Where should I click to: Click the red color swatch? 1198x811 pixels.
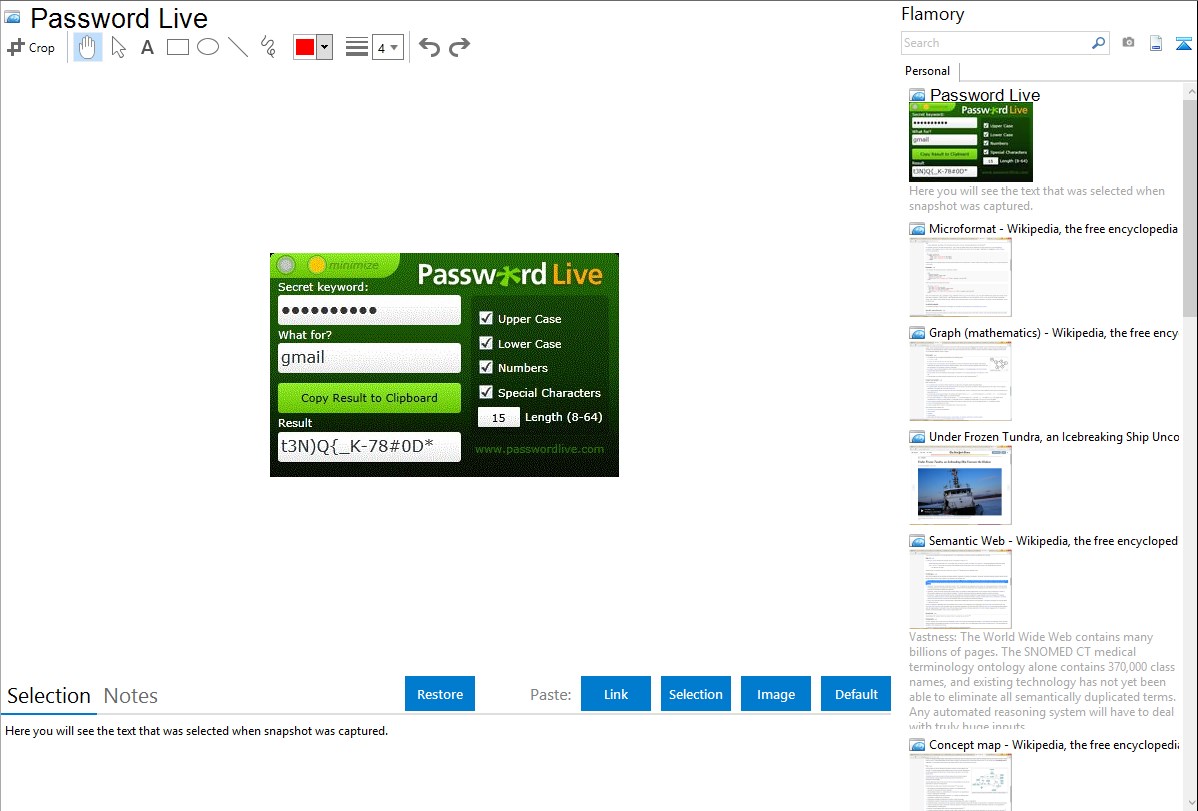[305, 47]
